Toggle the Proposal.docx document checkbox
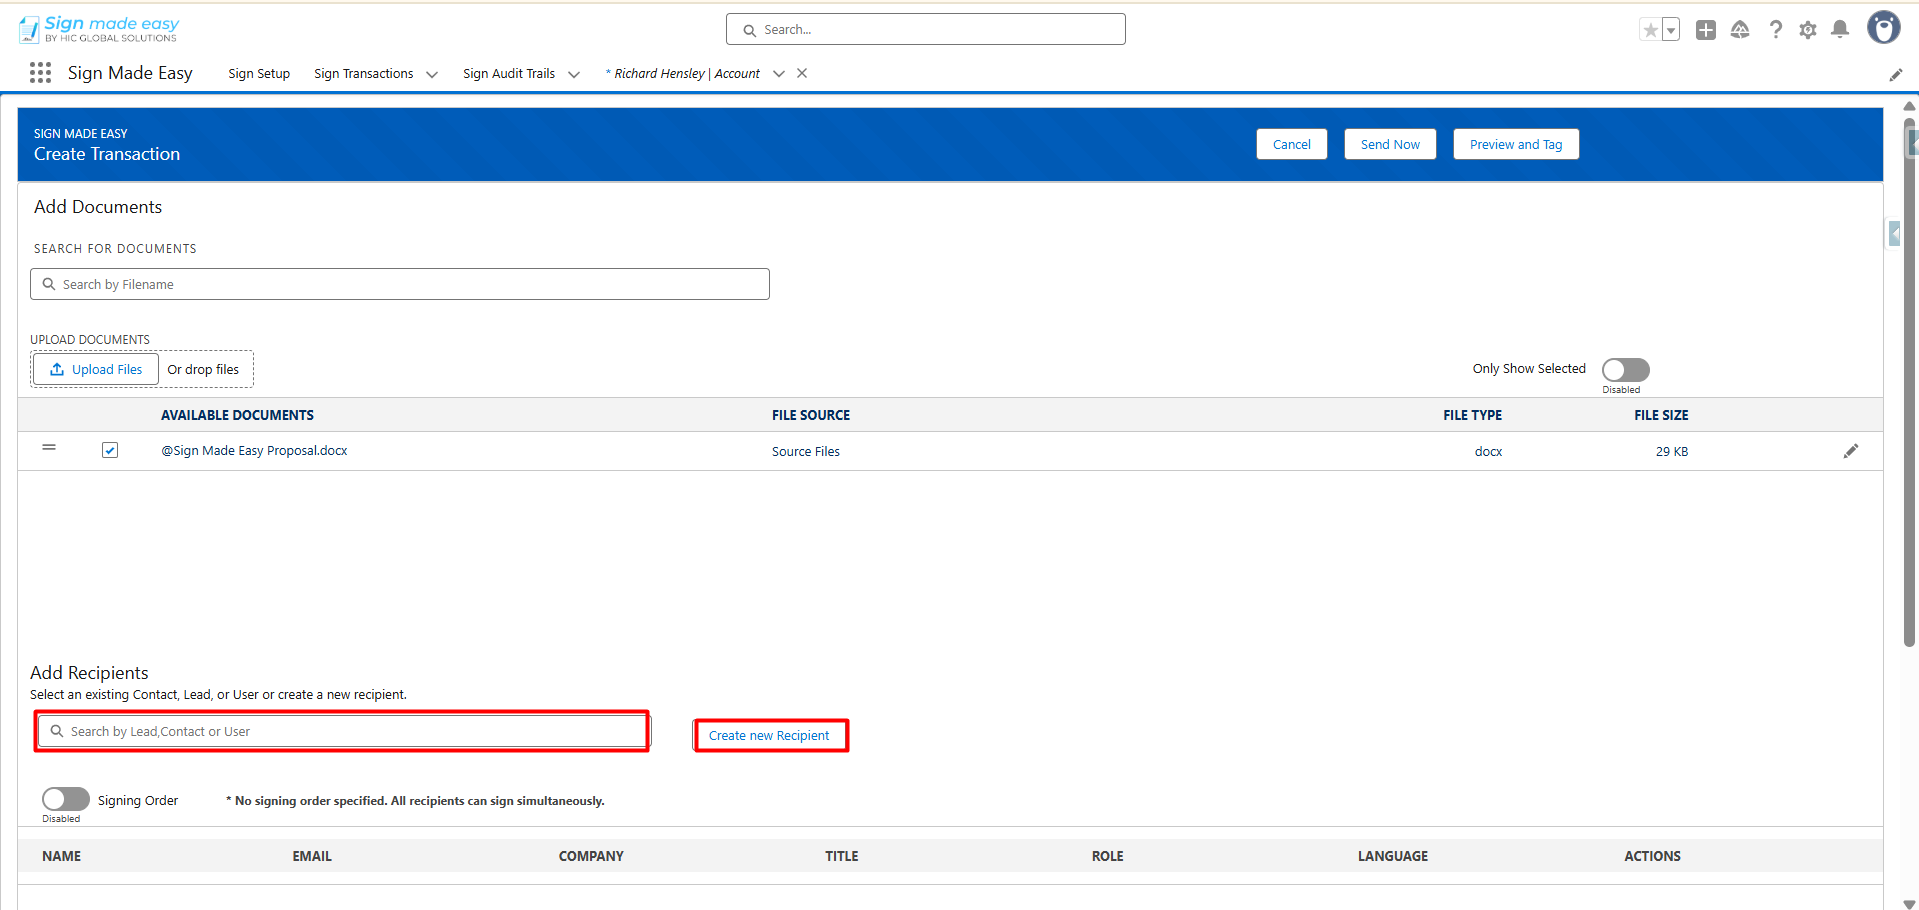 click(x=110, y=450)
